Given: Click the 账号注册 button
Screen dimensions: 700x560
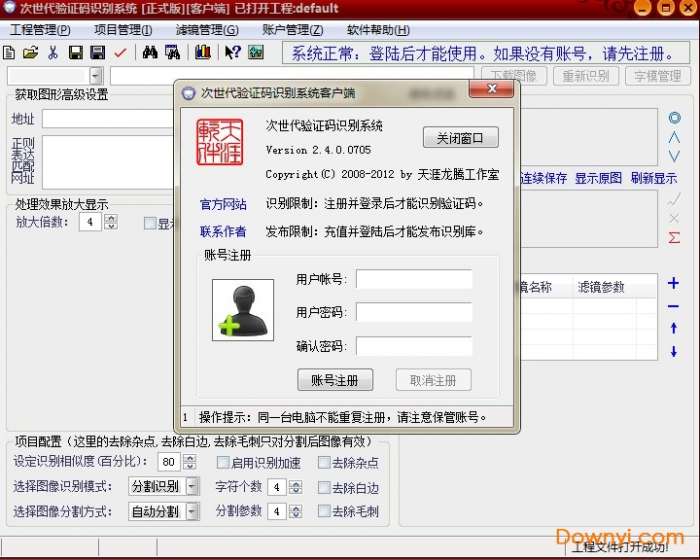Looking at the screenshot, I should [x=335, y=380].
